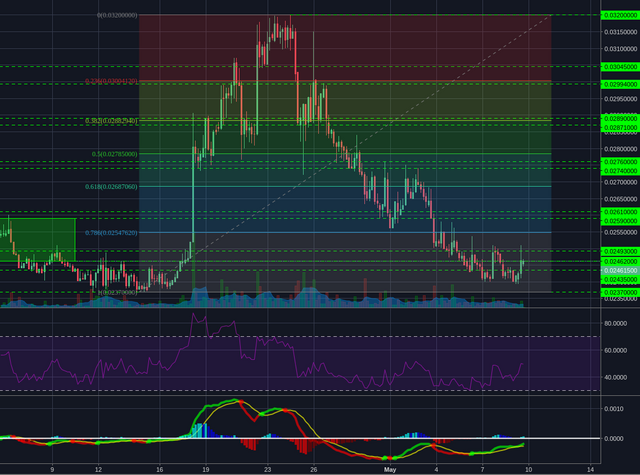Viewport: 640px width, 475px height.
Task: Click date label 23 on time axis
Action: pyautogui.click(x=267, y=470)
